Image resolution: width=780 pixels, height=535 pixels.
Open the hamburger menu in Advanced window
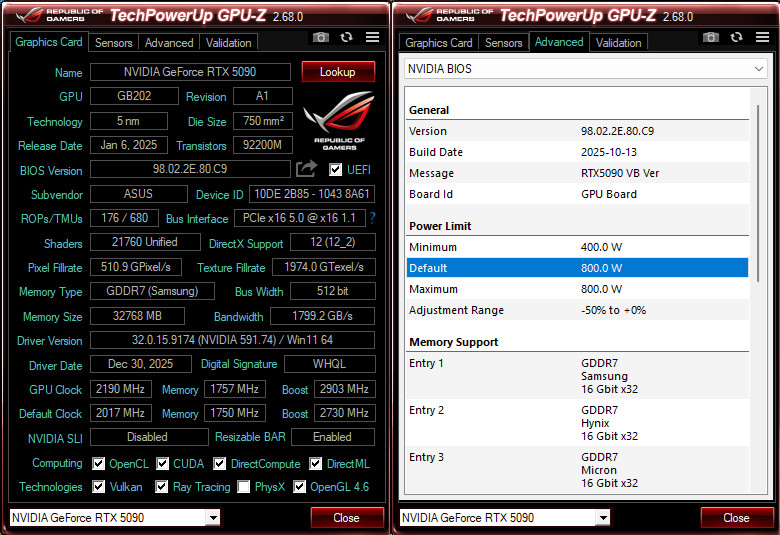click(x=762, y=37)
